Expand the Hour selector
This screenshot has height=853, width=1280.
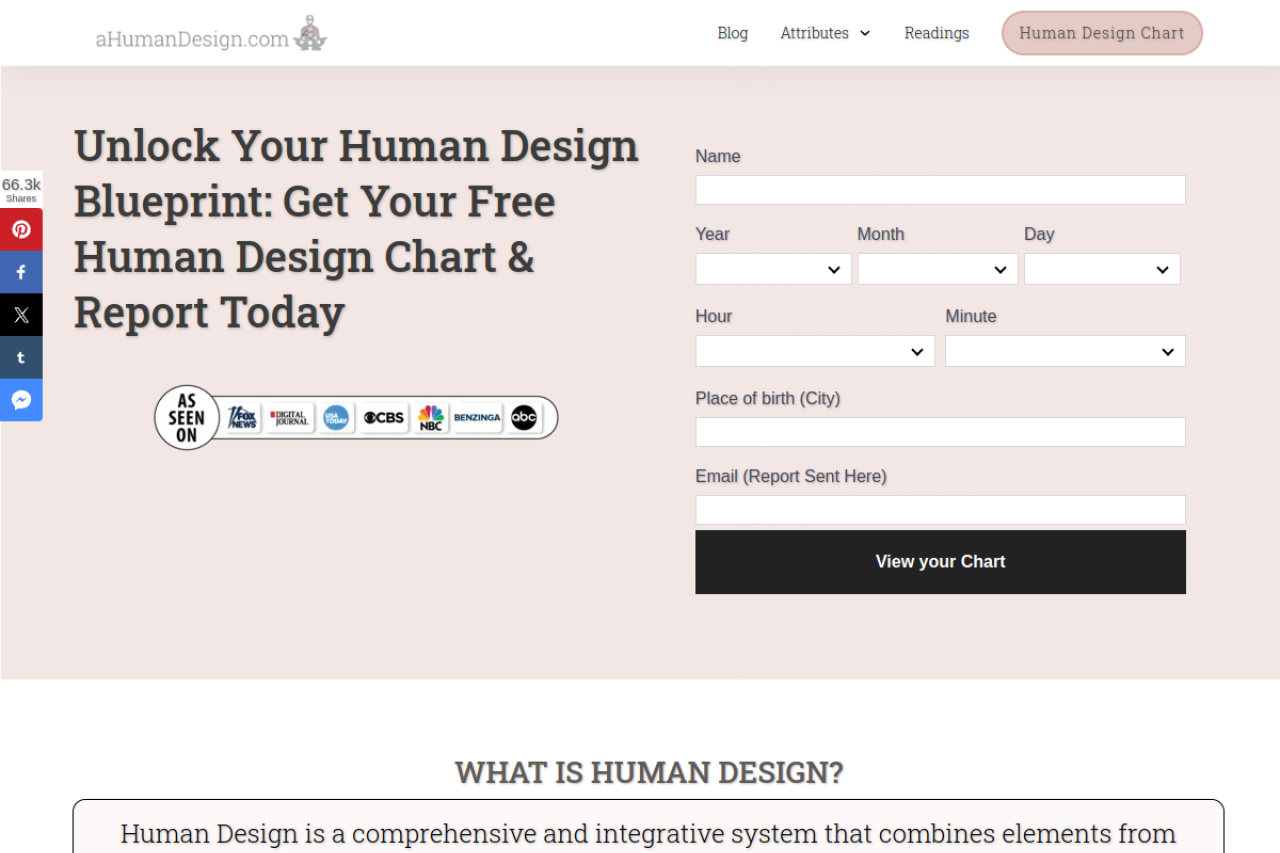click(815, 351)
